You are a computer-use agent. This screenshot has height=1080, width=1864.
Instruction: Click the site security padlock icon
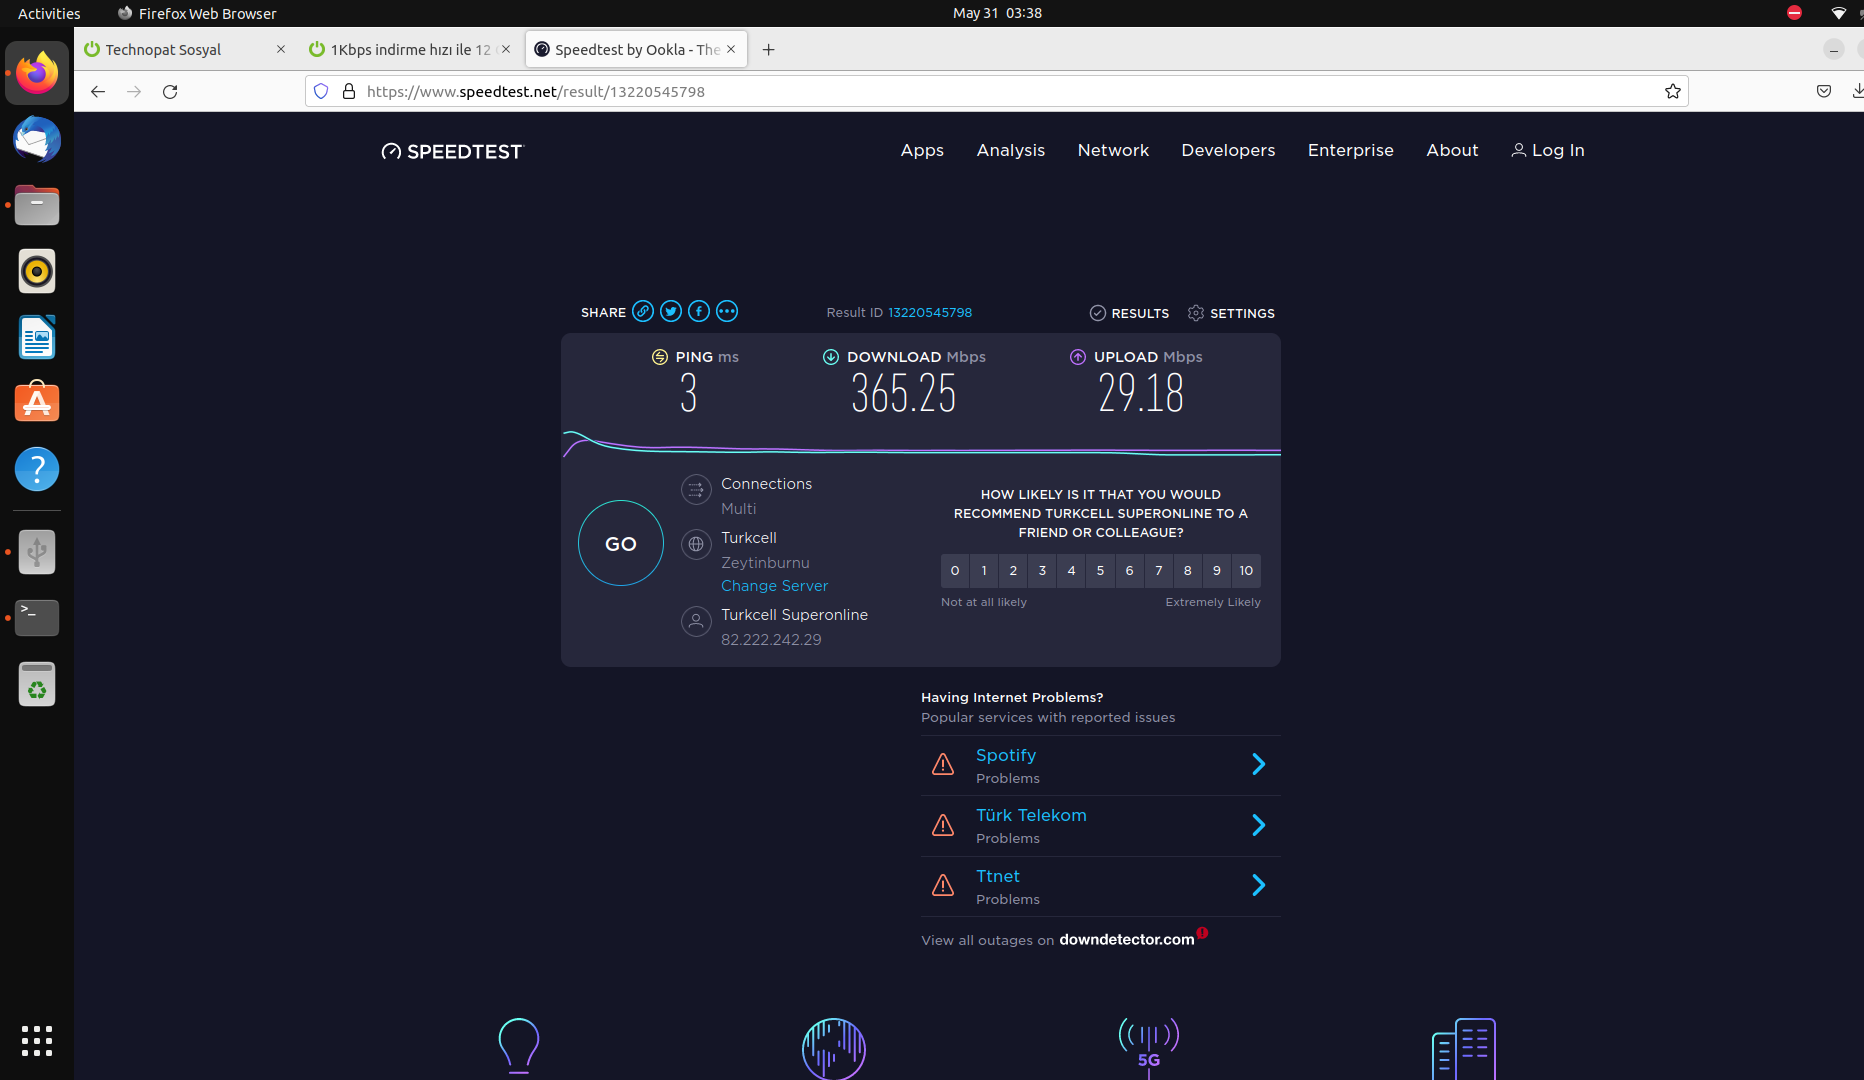click(349, 91)
